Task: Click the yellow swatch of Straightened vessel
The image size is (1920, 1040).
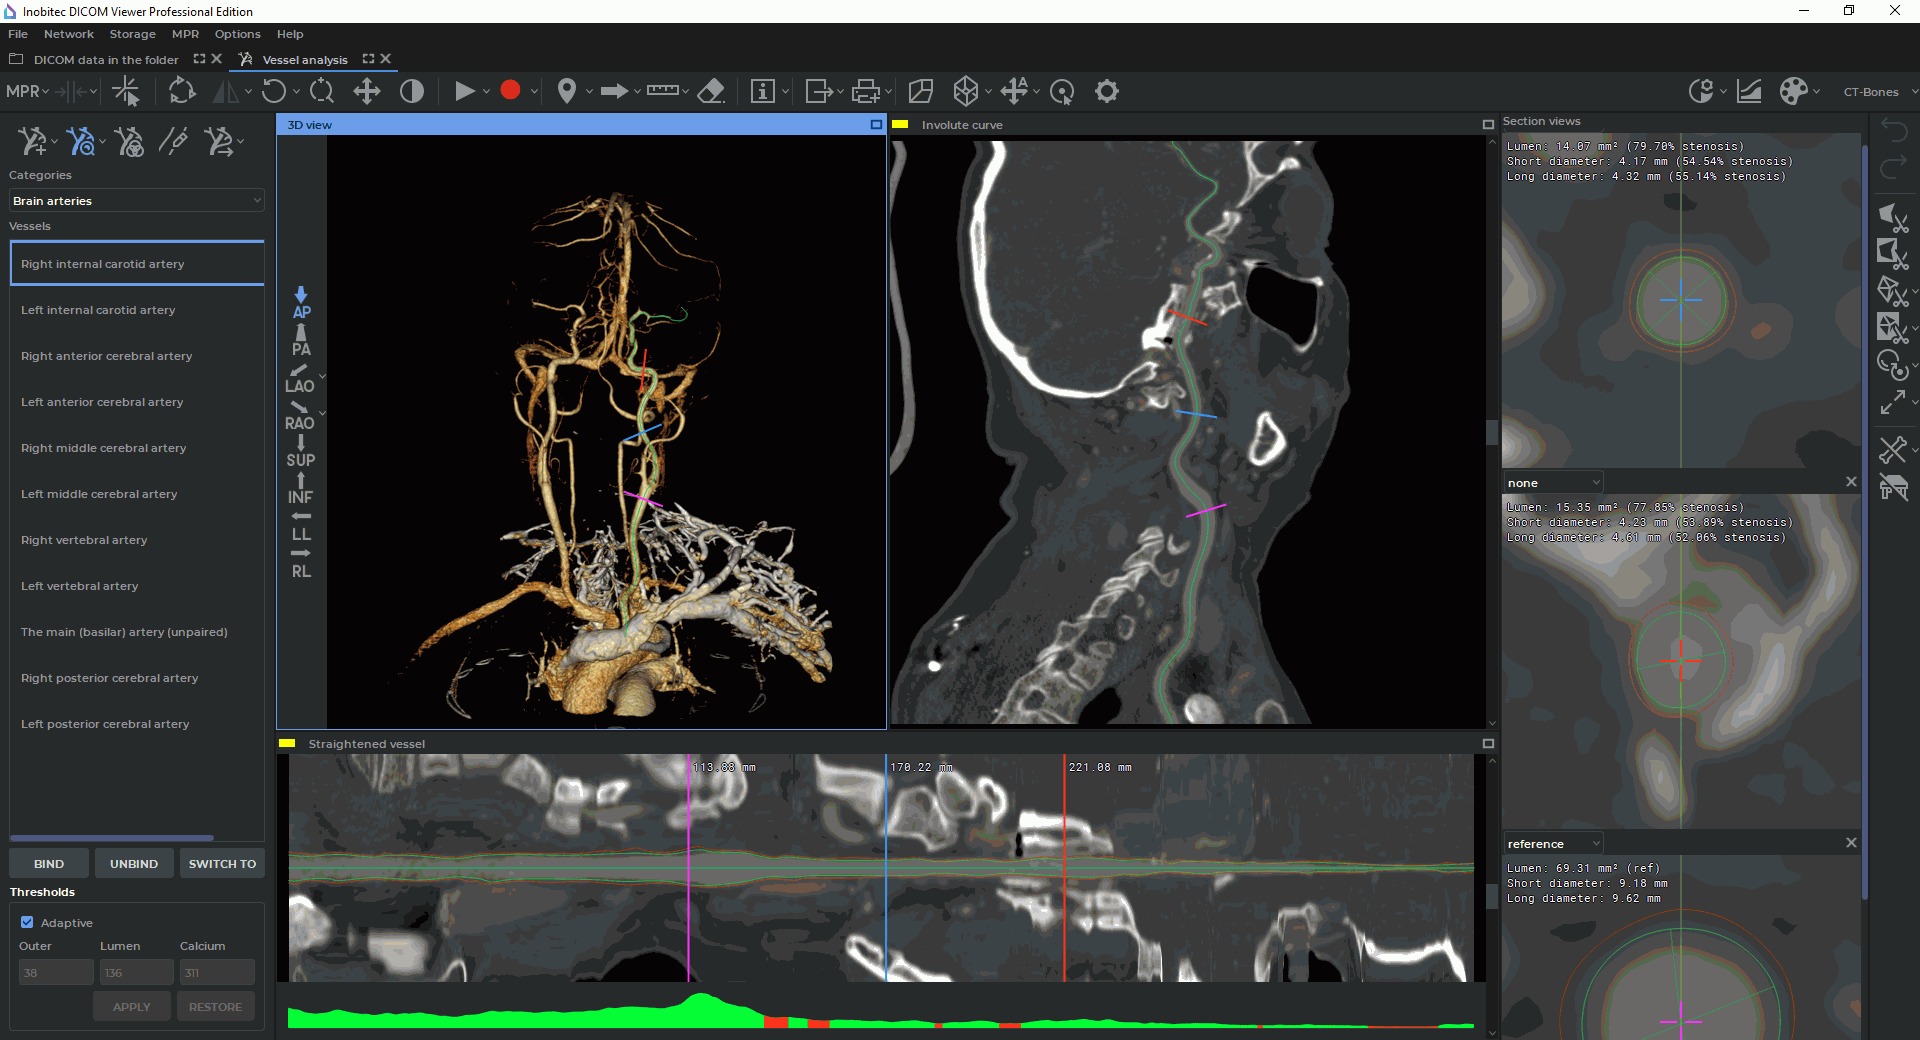Action: click(x=287, y=744)
